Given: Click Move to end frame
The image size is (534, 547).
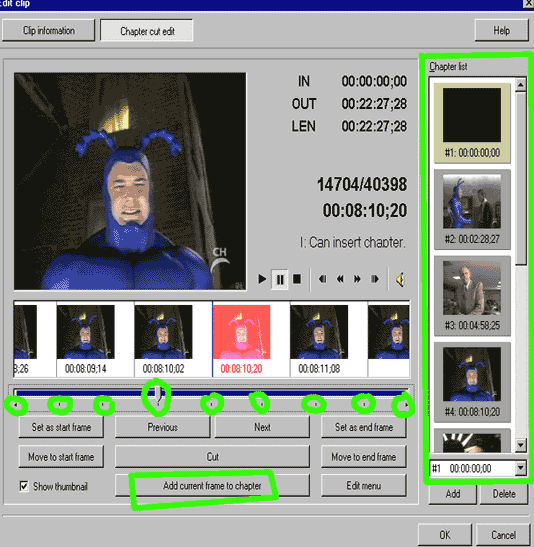Looking at the screenshot, I should [x=364, y=457].
